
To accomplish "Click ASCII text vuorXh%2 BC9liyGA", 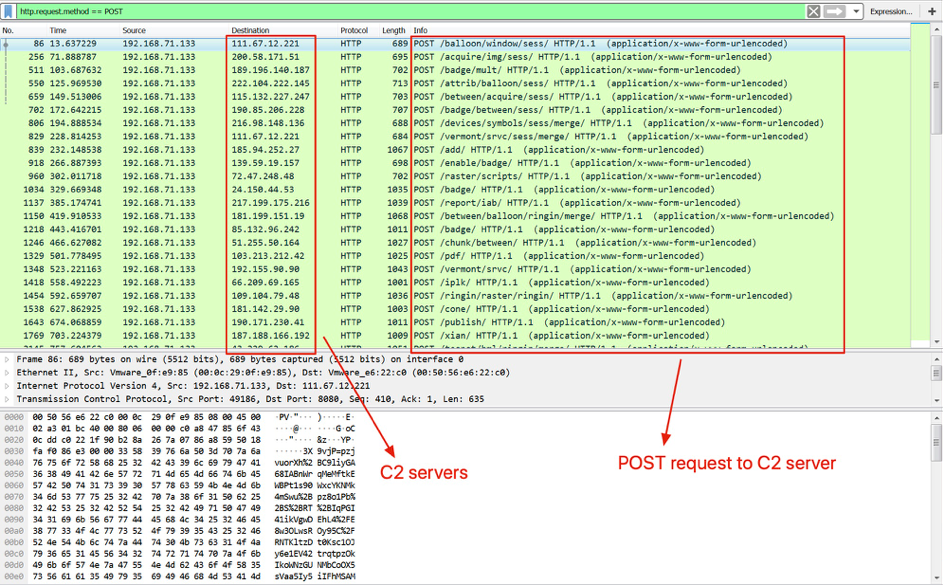I will pyautogui.click(x=315, y=462).
